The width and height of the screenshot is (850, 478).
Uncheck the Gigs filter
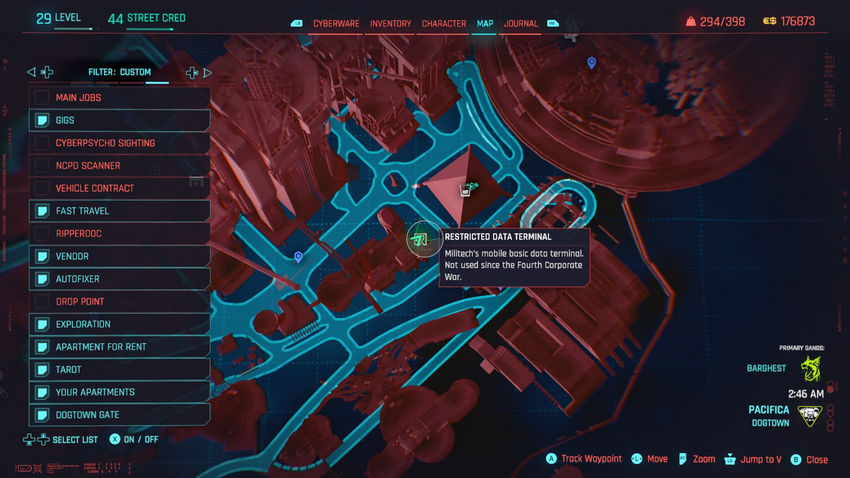[43, 120]
